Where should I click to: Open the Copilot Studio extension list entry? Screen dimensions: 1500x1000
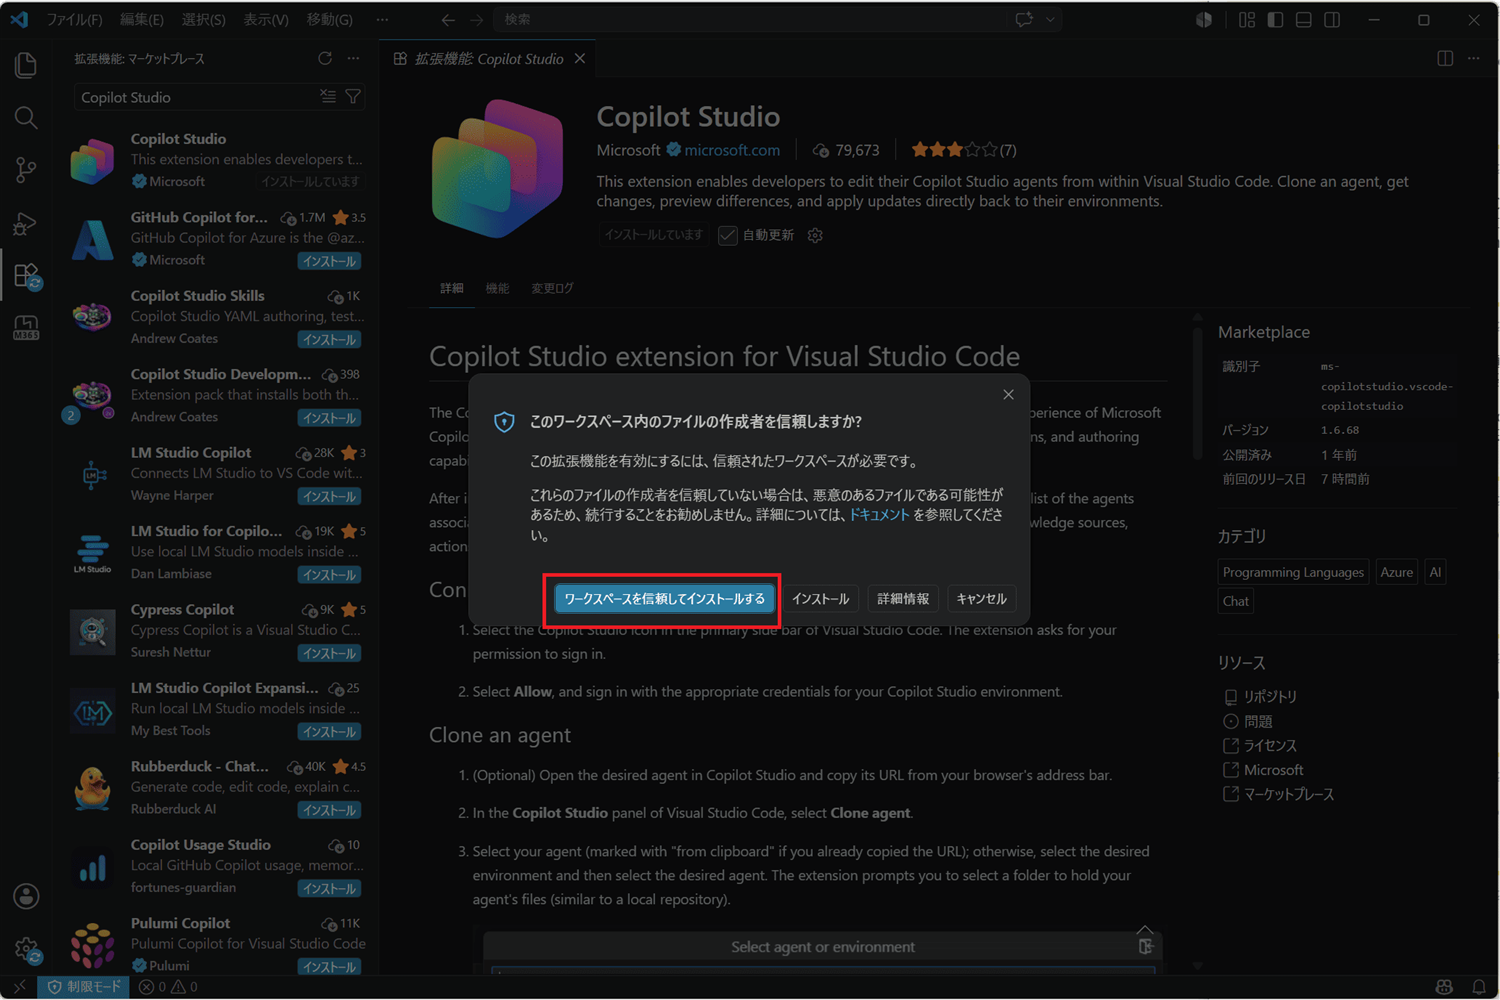pyautogui.click(x=217, y=160)
